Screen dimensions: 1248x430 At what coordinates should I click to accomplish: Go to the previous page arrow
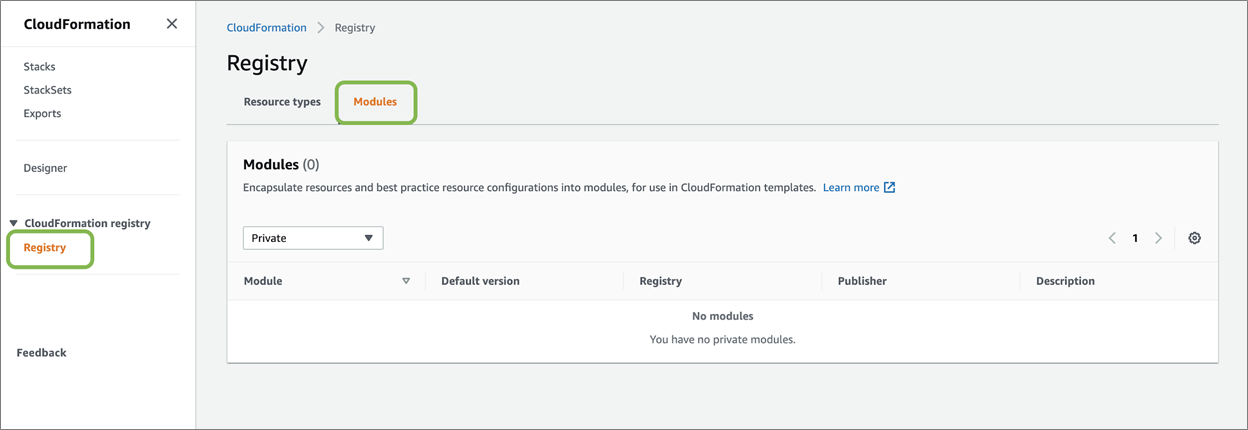tap(1112, 238)
